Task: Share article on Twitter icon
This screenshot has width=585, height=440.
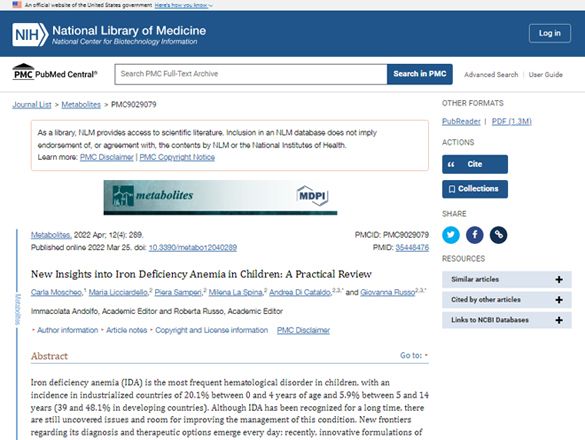Action: click(451, 235)
